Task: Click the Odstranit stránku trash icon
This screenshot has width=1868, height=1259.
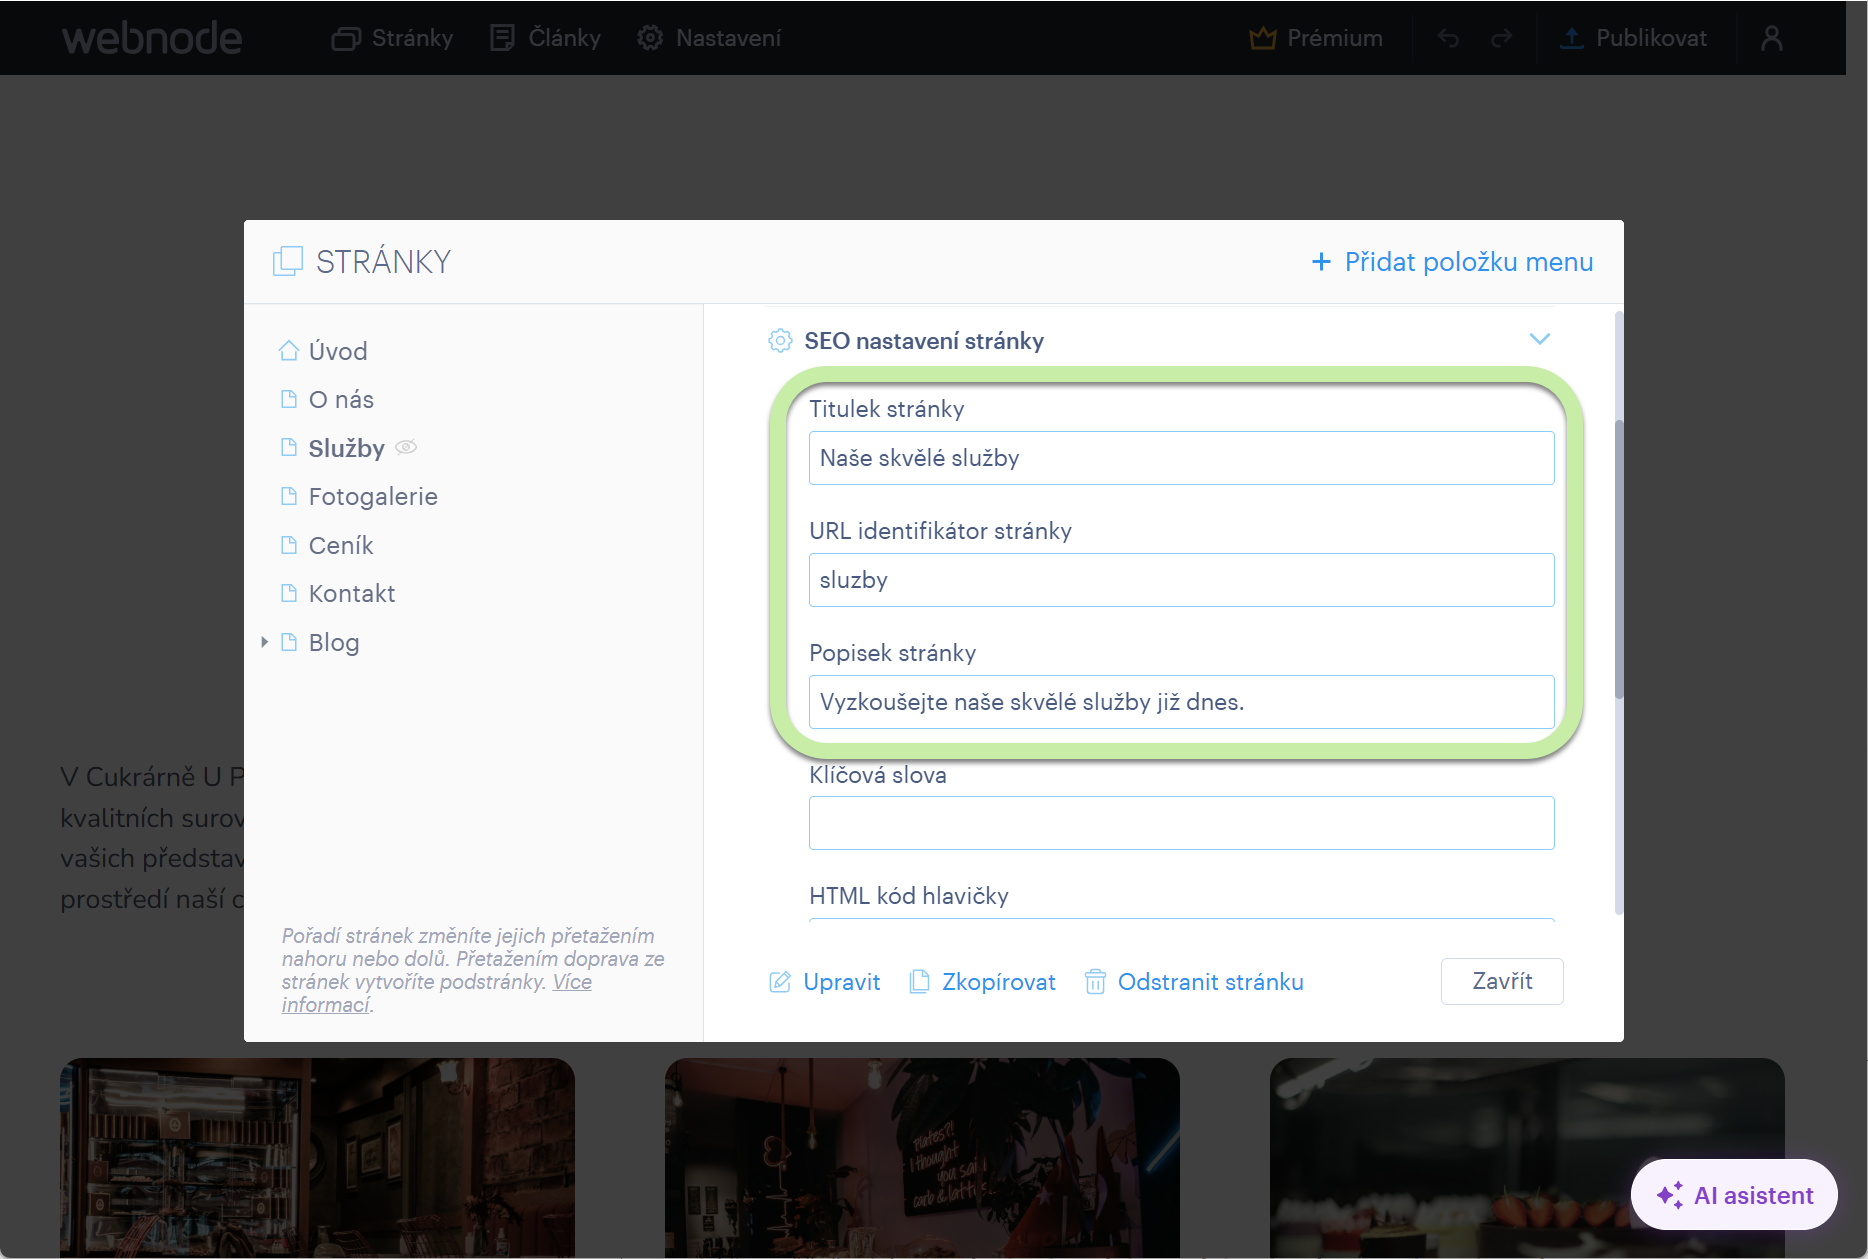Action: click(x=1095, y=982)
